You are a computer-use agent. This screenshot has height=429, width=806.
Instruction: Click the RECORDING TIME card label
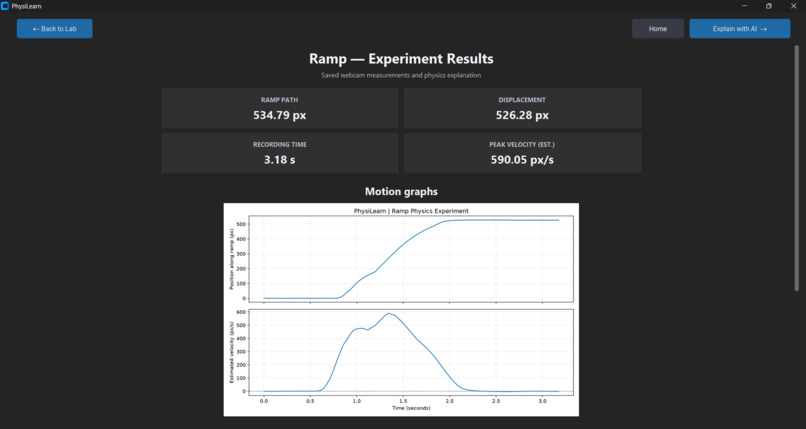(280, 145)
